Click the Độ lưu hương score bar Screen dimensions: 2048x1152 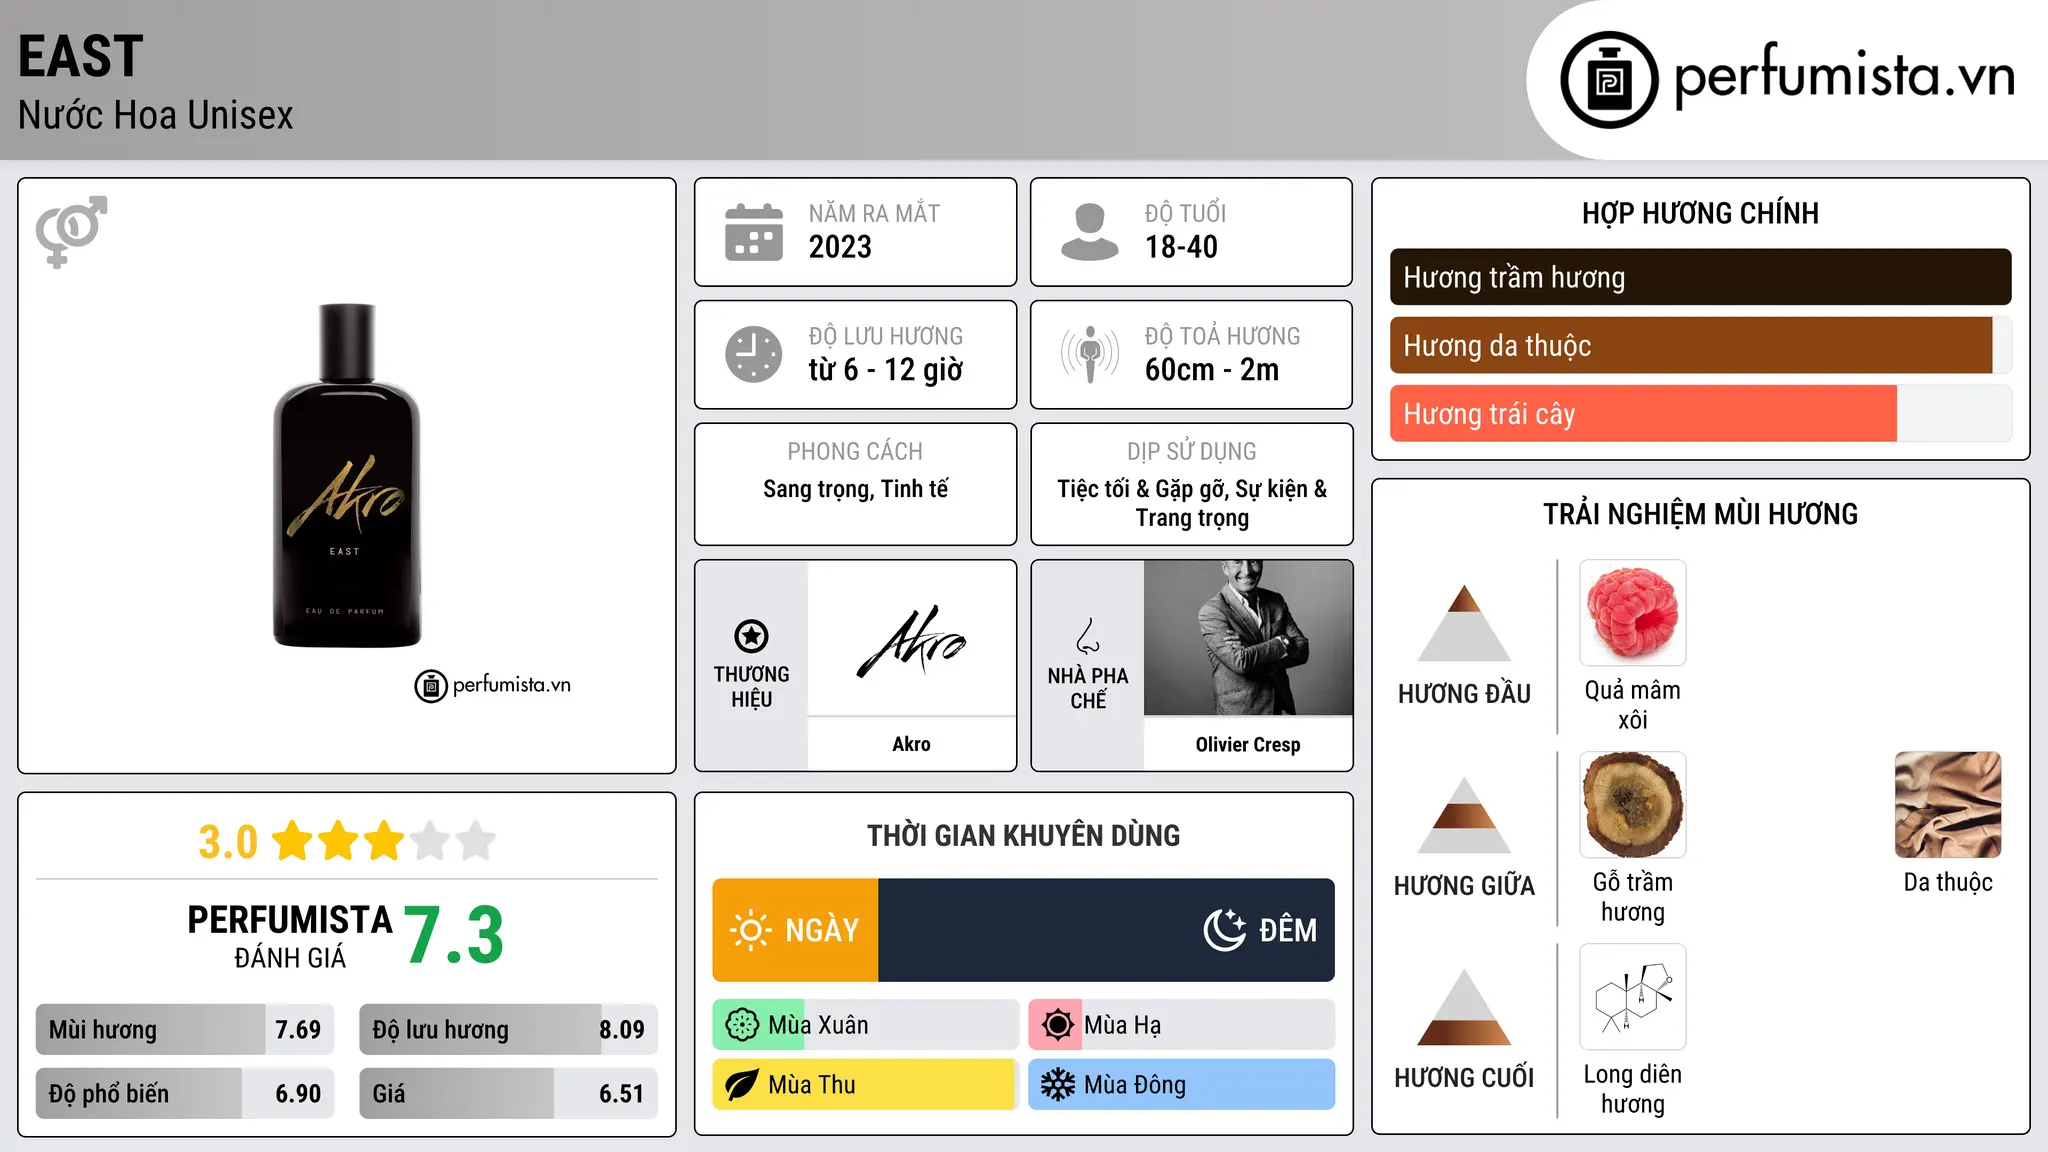(508, 1029)
